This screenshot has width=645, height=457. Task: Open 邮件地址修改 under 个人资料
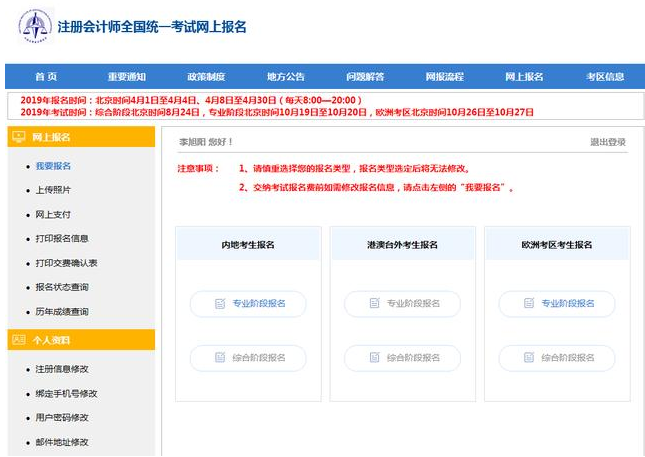coord(62,442)
